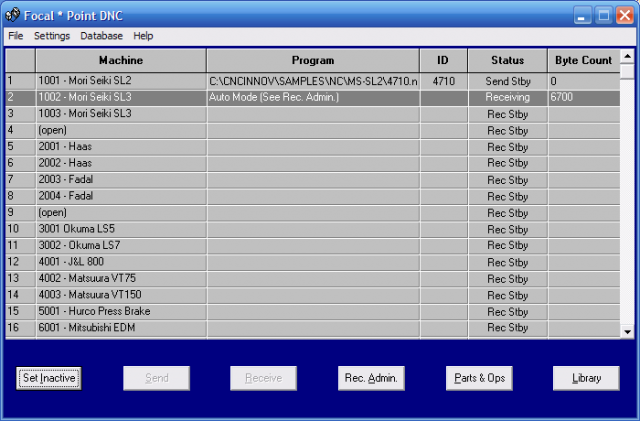The height and width of the screenshot is (421, 640).
Task: Select the (open) machine in row 4
Action: pos(121,130)
